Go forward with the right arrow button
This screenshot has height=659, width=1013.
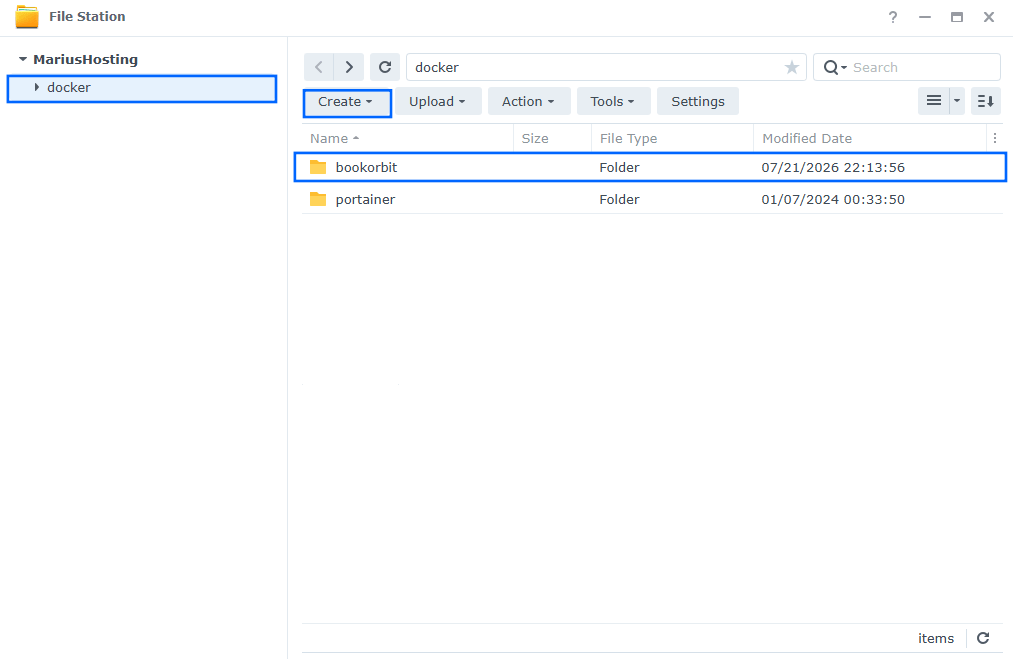pos(349,67)
